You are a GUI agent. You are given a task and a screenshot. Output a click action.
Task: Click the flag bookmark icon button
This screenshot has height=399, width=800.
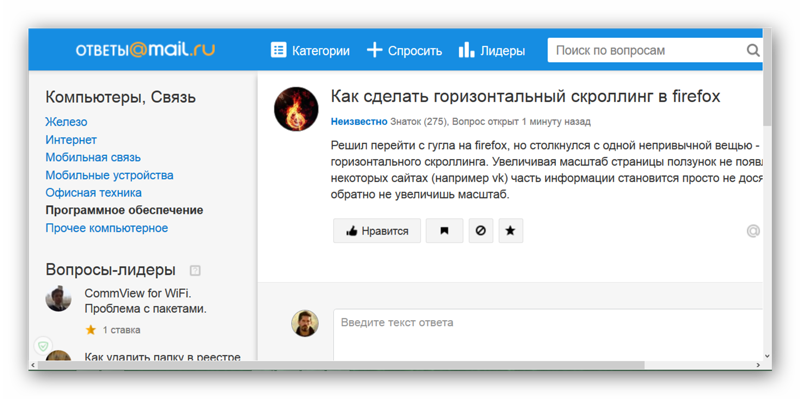[x=444, y=231]
